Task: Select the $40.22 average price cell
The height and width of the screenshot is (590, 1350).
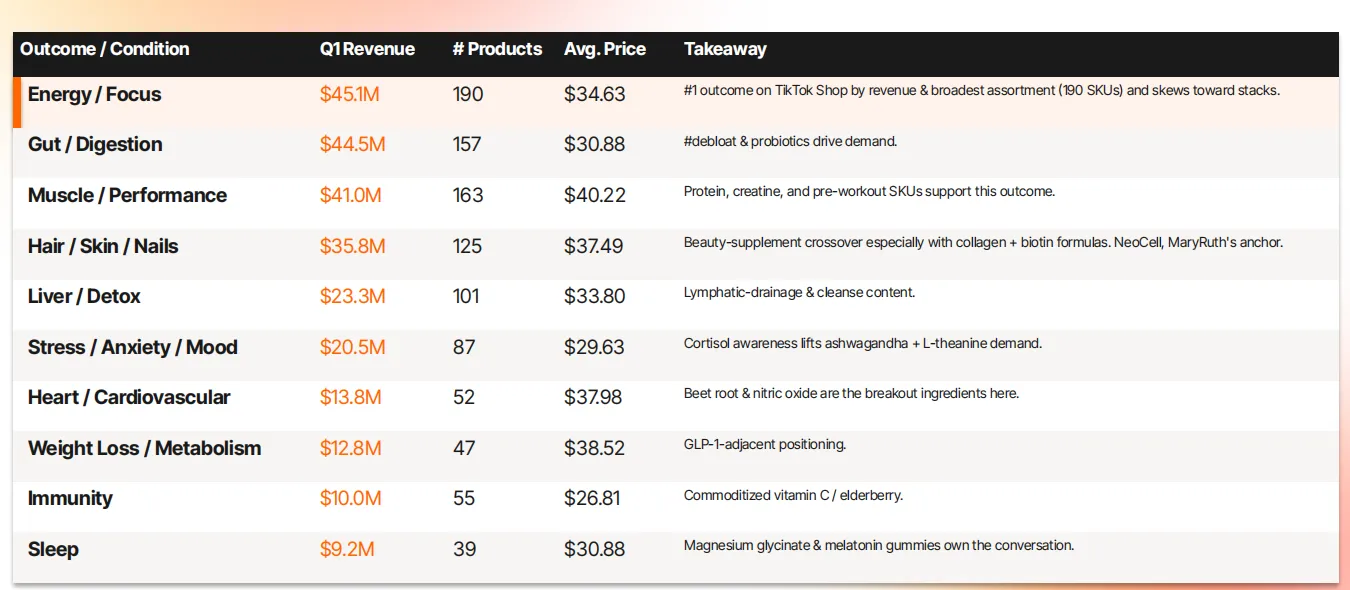Action: [x=595, y=195]
